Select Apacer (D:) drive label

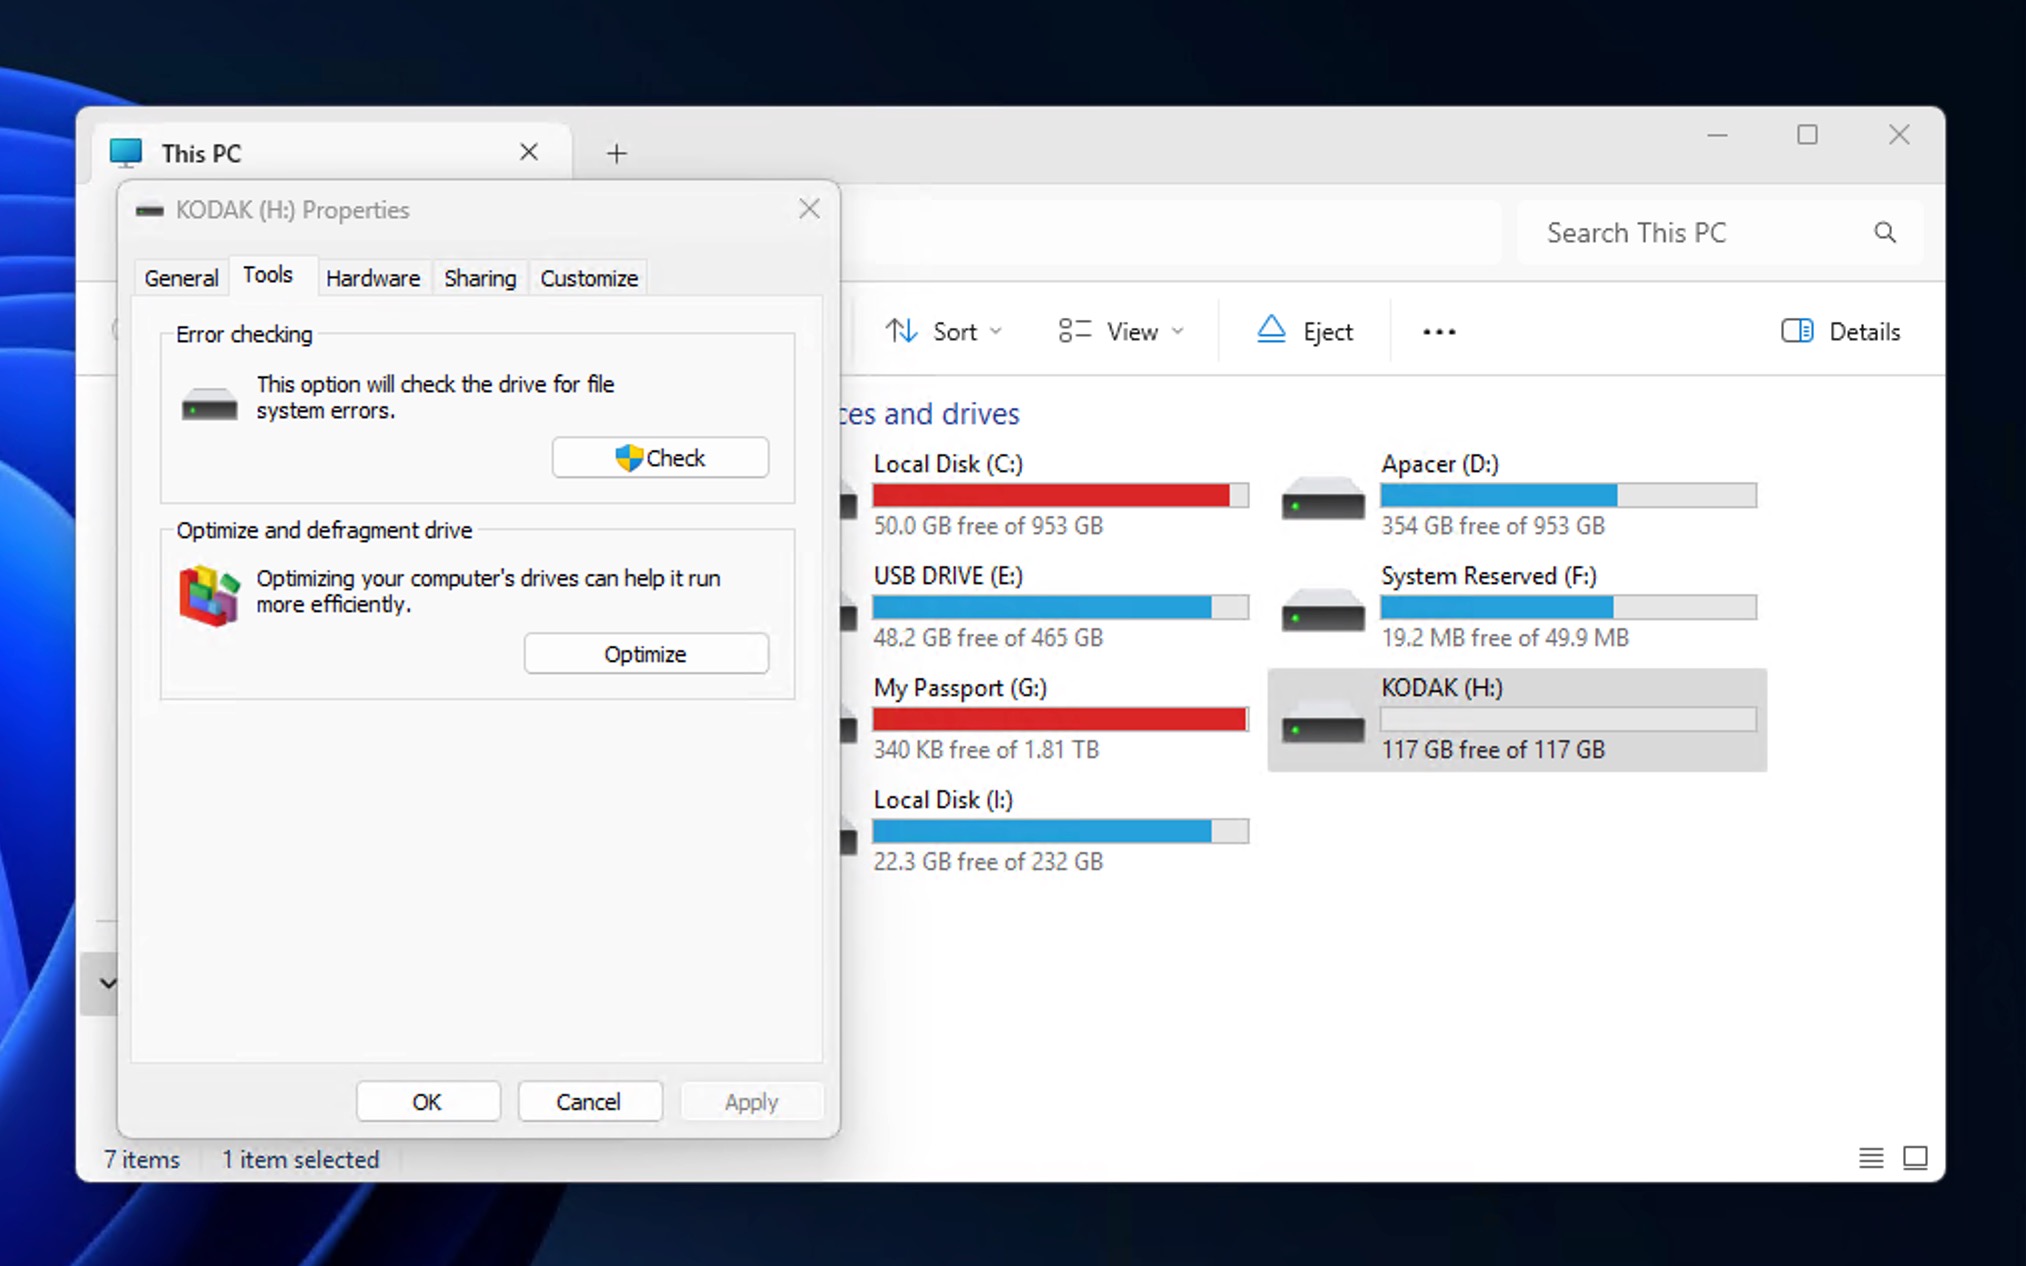pyautogui.click(x=1440, y=464)
